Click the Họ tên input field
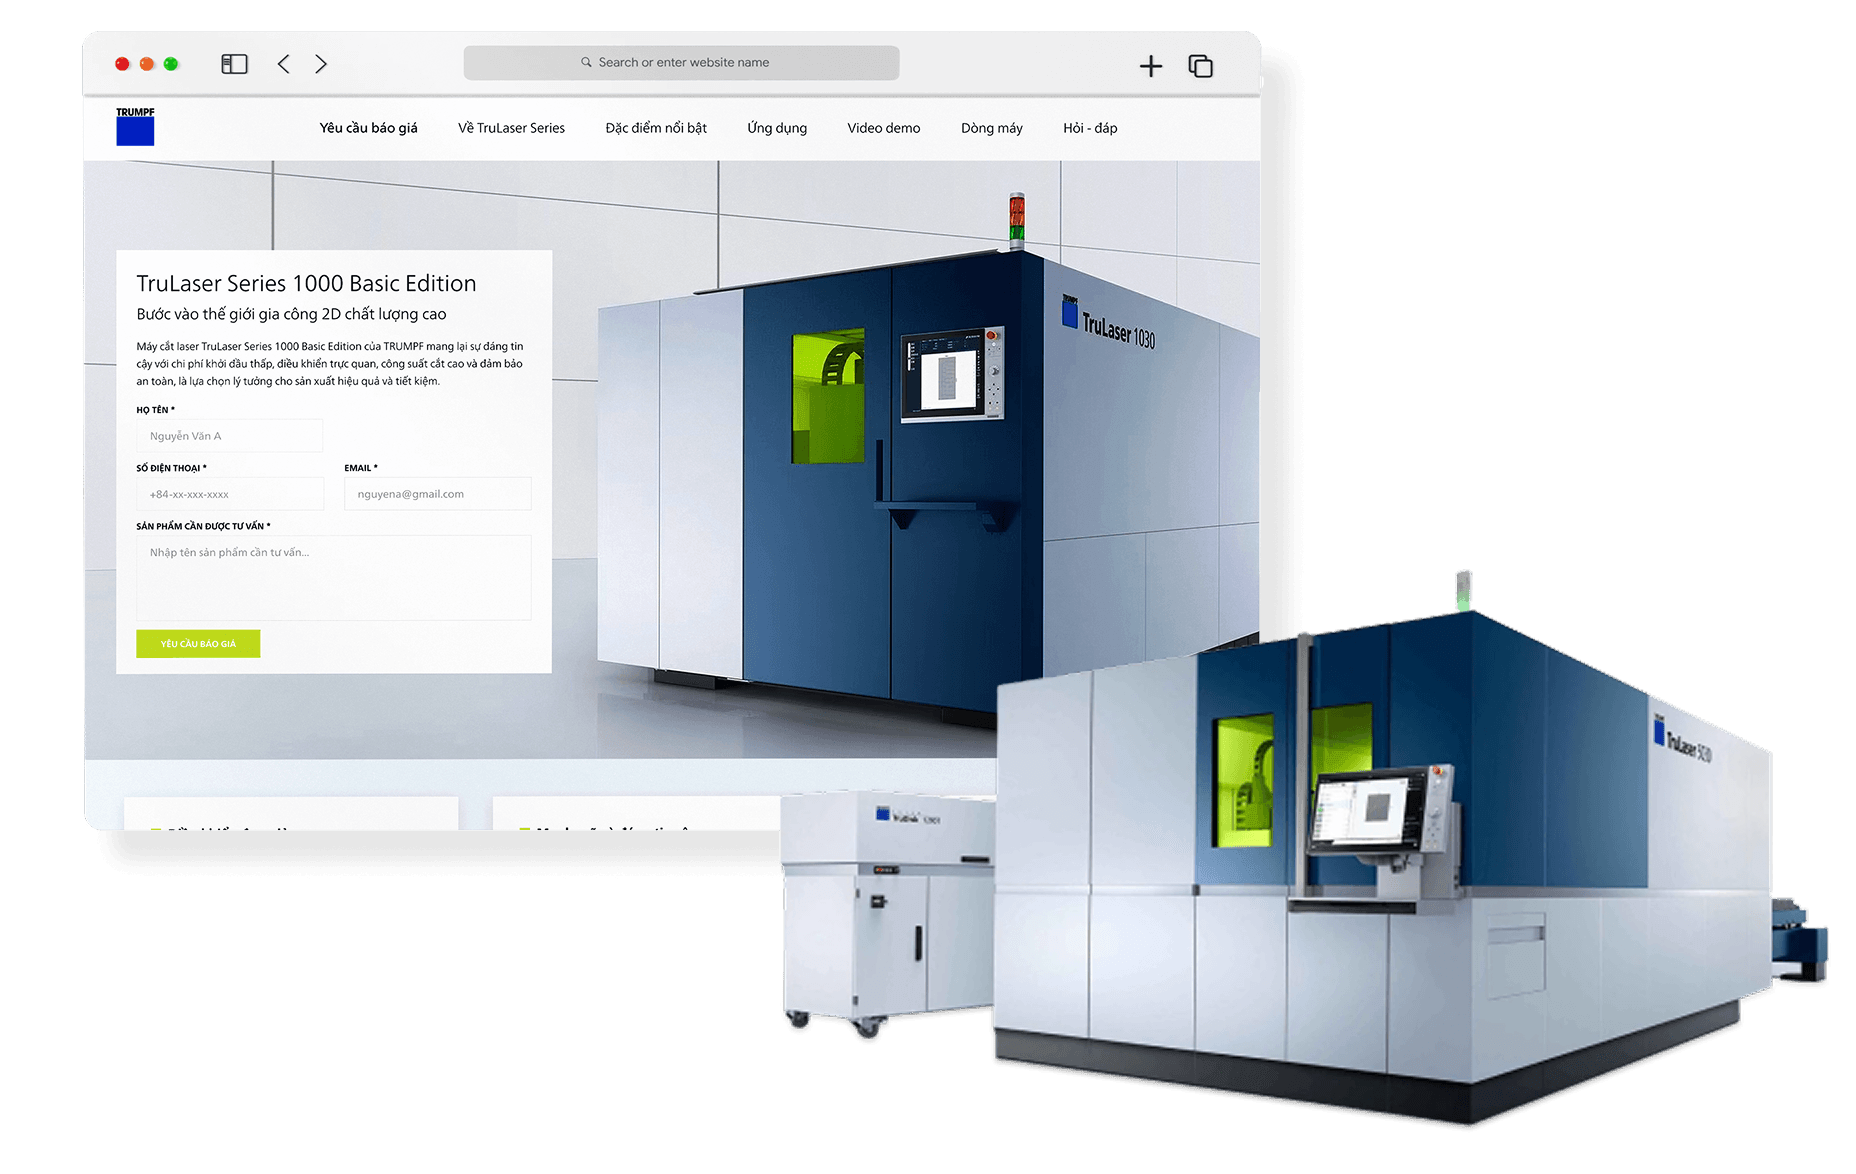This screenshot has width=1856, height=1174. click(x=230, y=436)
